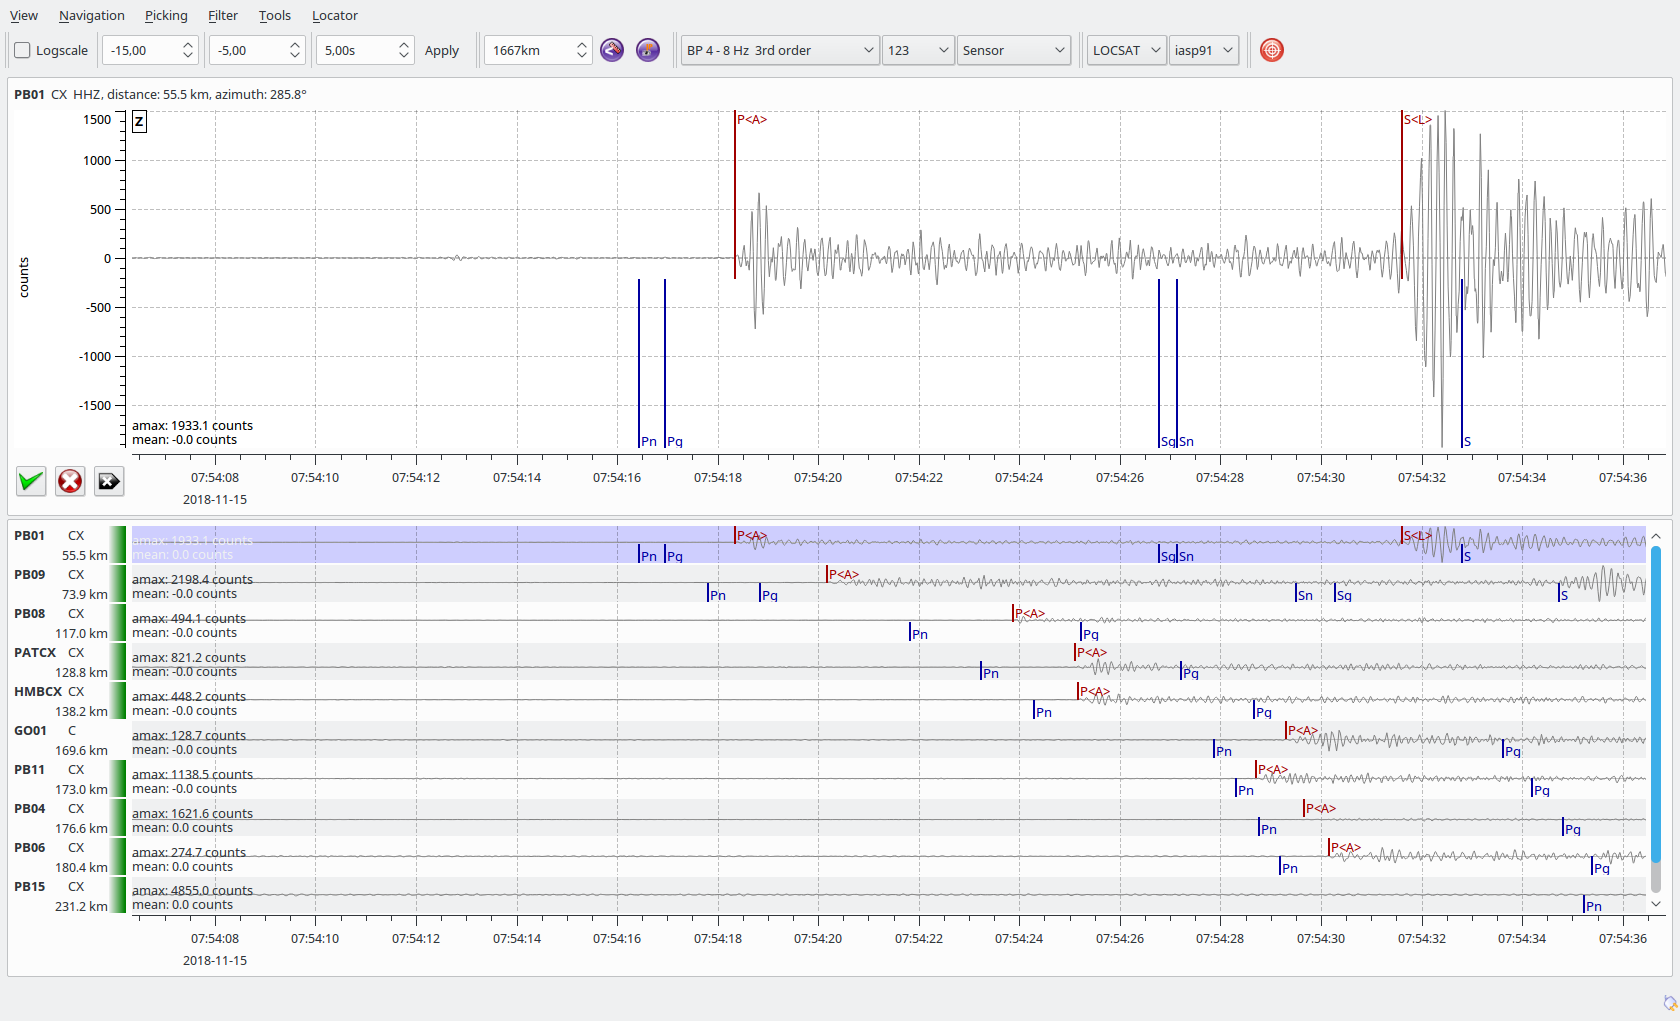Open the View menu

pos(24,15)
